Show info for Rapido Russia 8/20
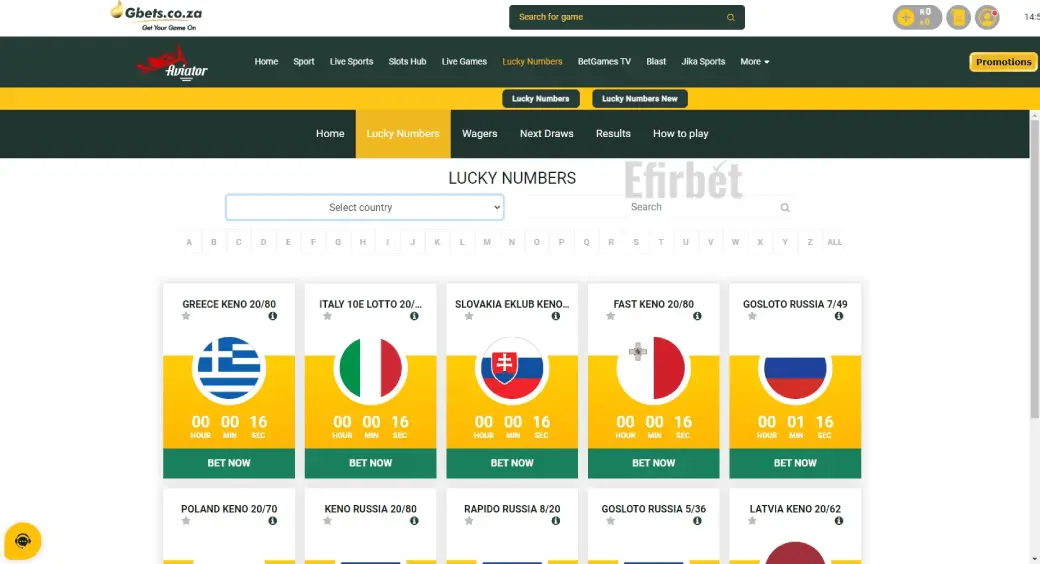The width and height of the screenshot is (1040, 564). (x=556, y=521)
